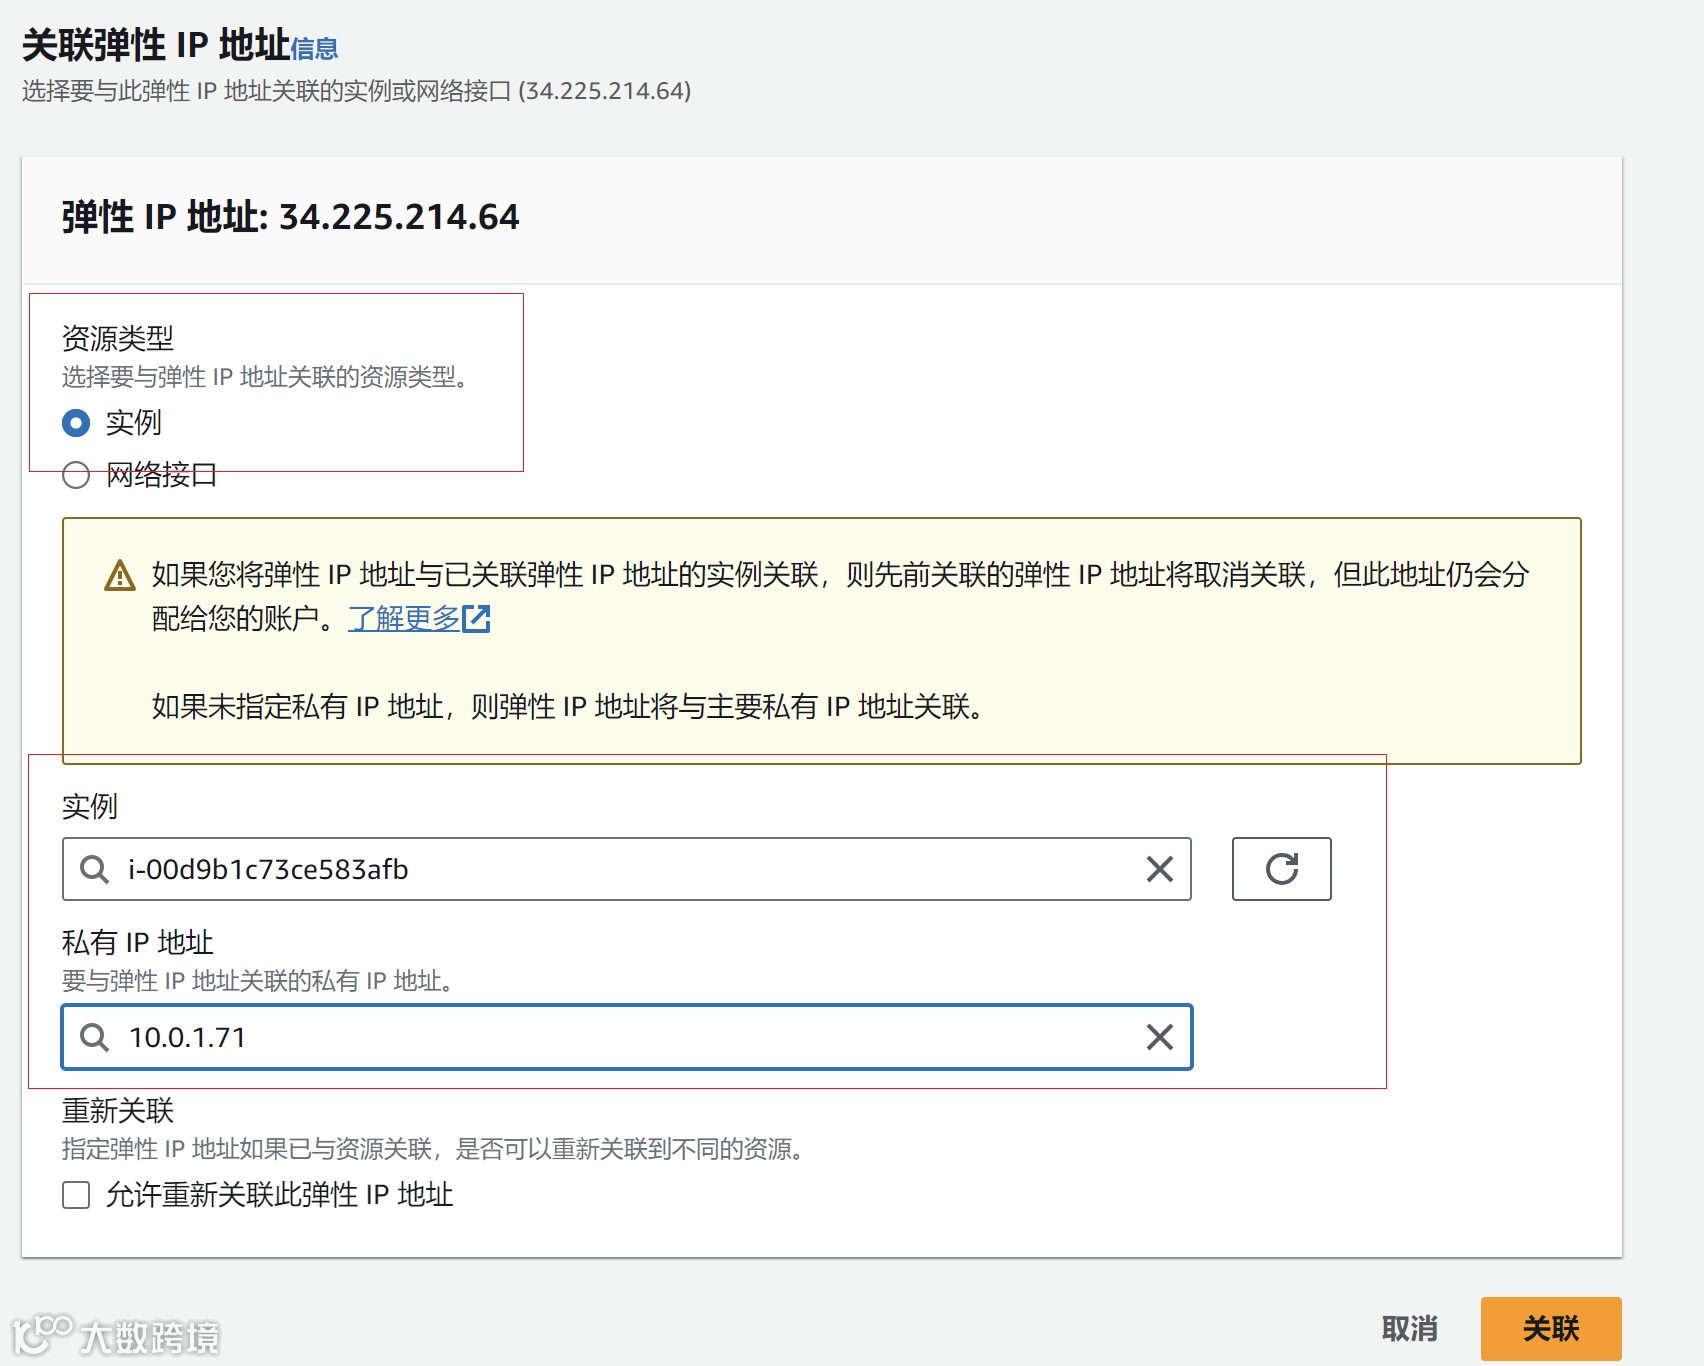This screenshot has height=1366, width=1704.
Task: Click the 弹性 IP 地址: 34.225.214.64 heading
Action: tap(291, 217)
